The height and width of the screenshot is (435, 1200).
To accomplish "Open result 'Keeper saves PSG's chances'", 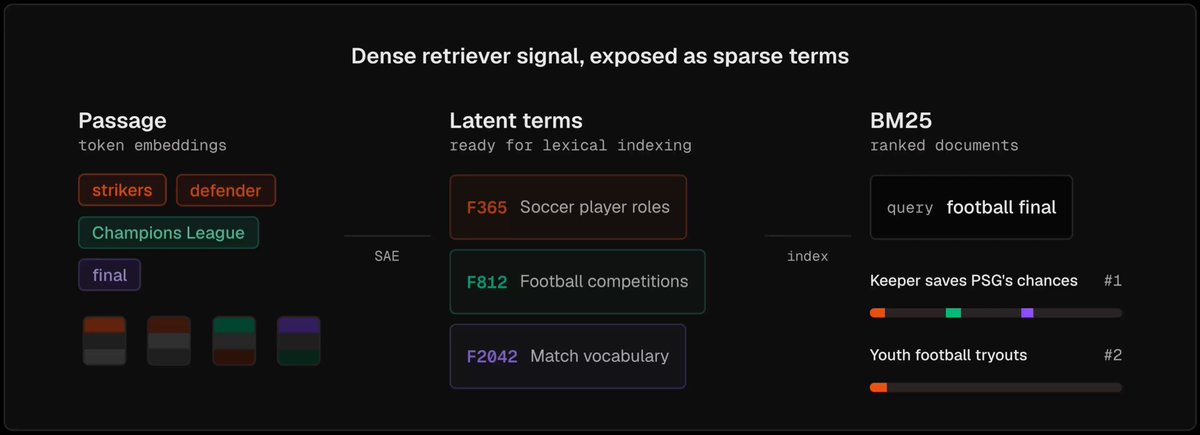I will coord(974,281).
